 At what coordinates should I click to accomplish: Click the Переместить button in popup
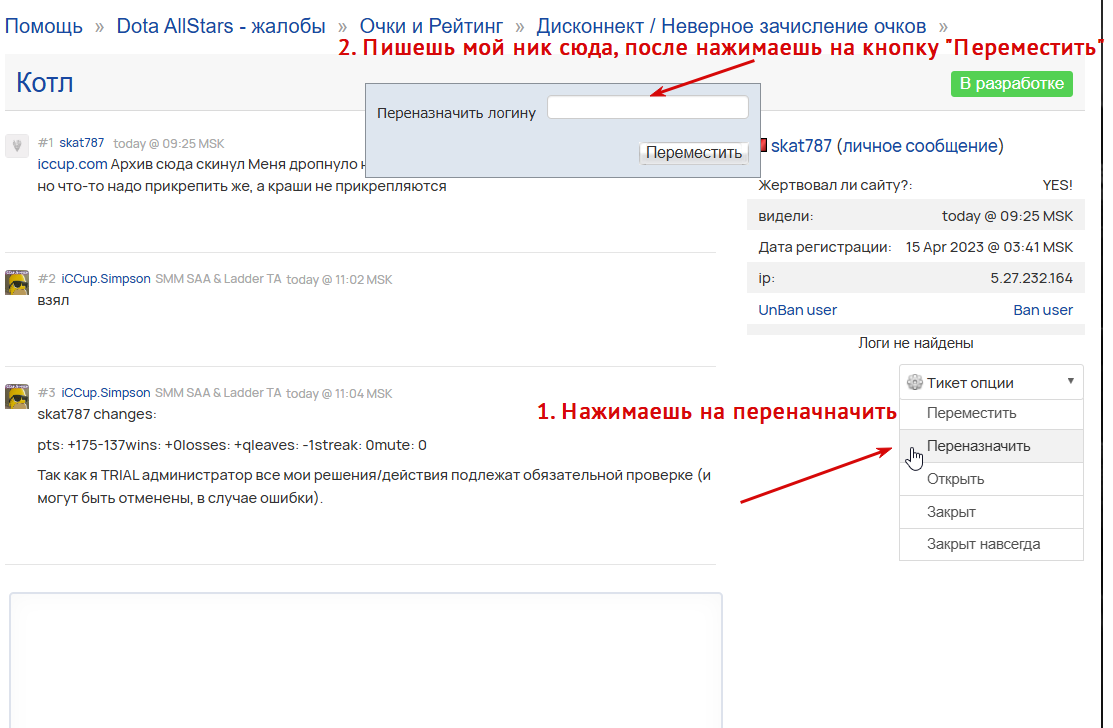click(x=693, y=153)
